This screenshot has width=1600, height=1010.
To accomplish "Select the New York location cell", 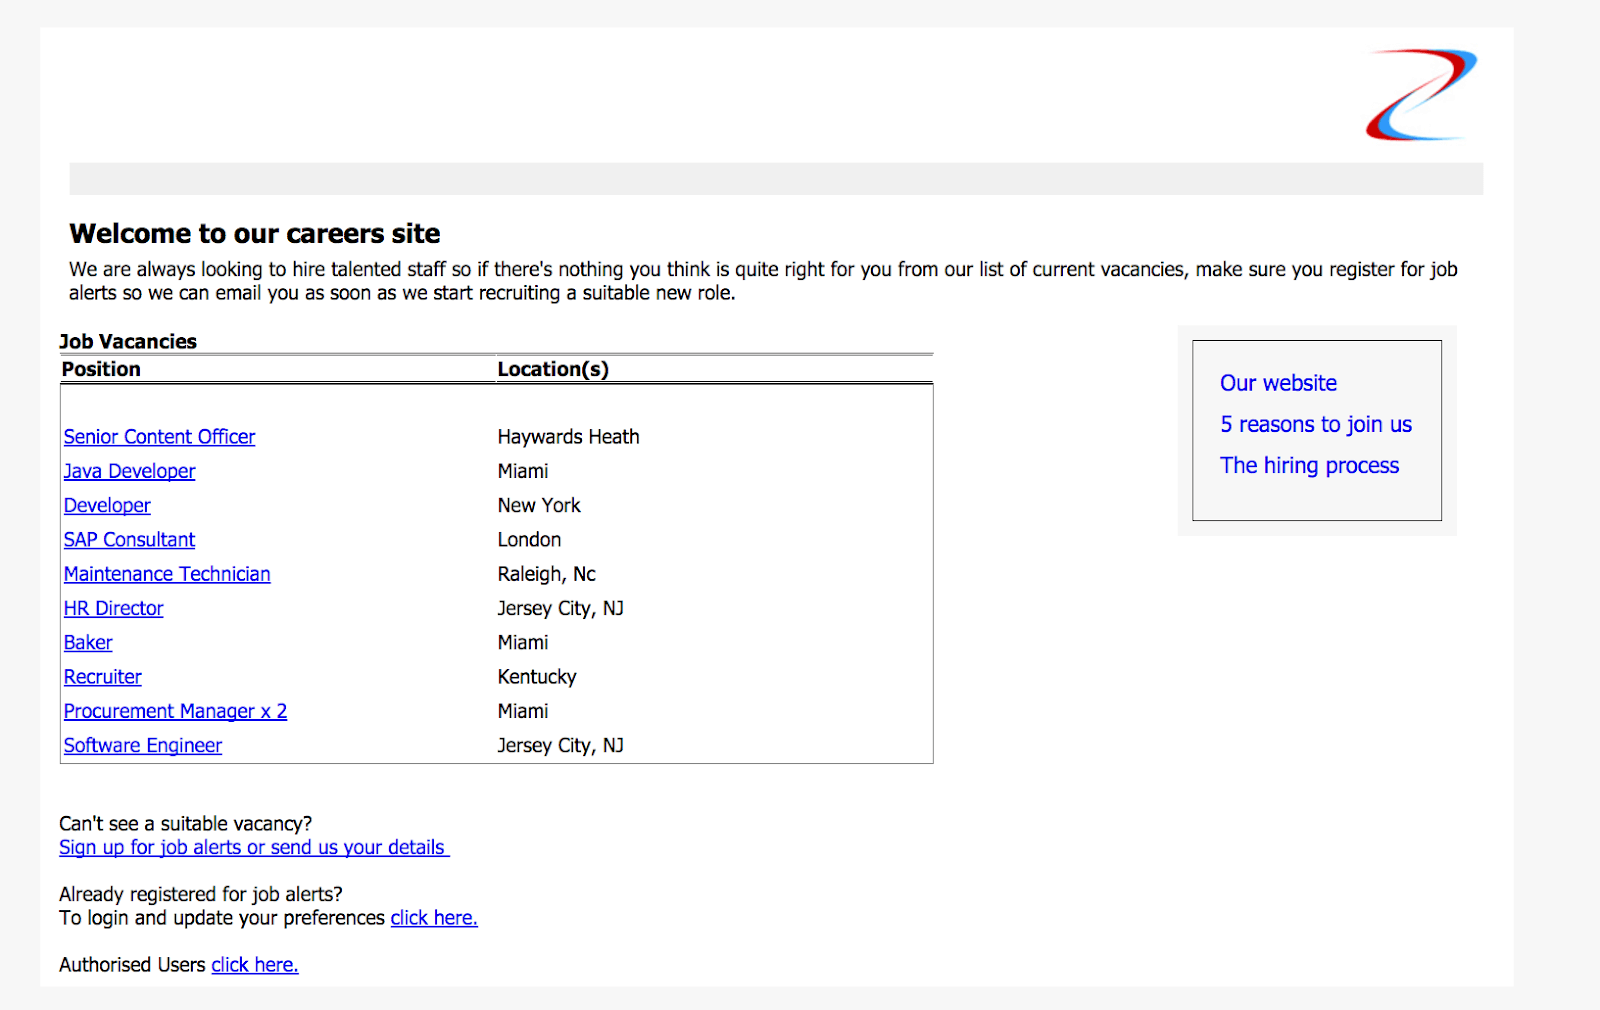I will click(x=539, y=506).
